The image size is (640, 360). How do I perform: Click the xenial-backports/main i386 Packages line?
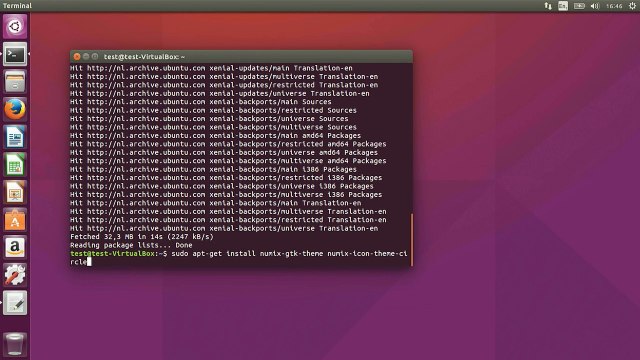pyautogui.click(x=213, y=169)
